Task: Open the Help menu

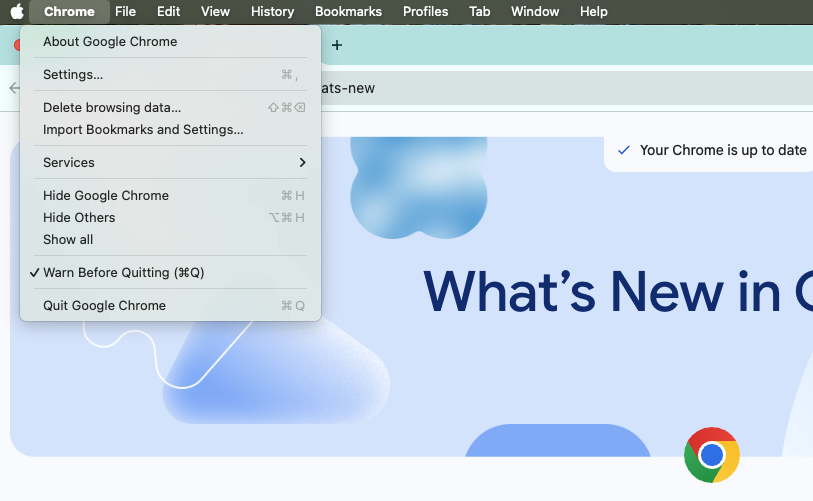Action: 594,11
